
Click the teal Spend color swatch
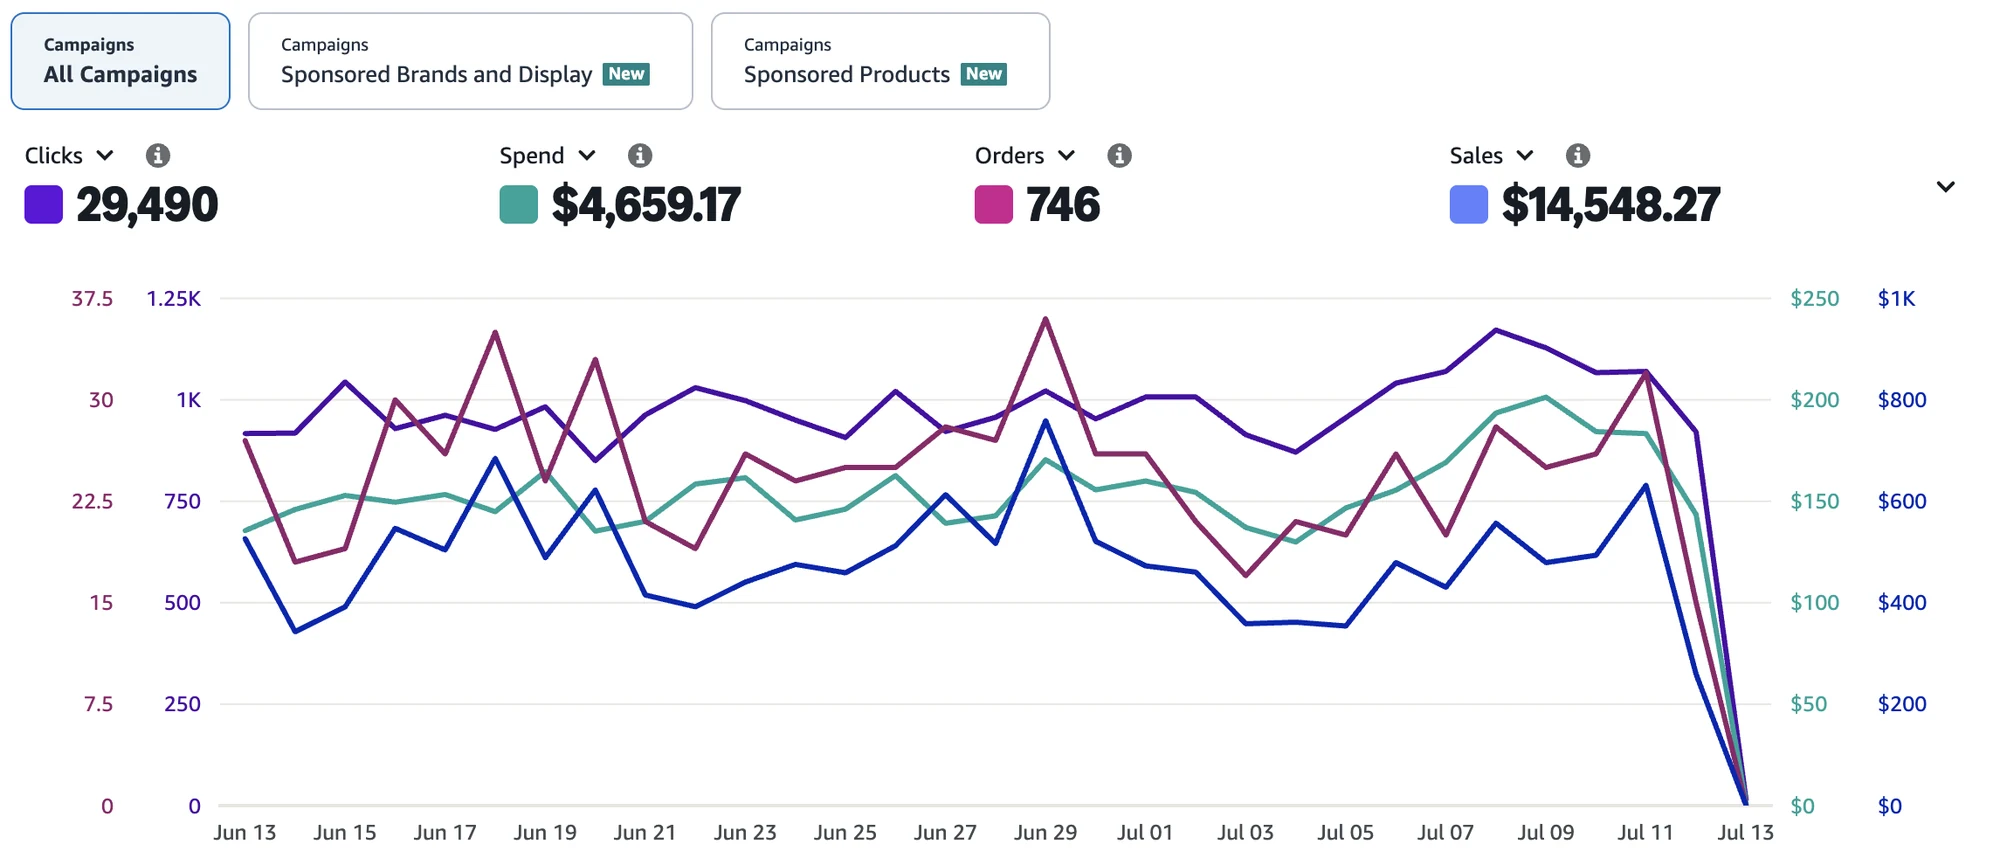[x=519, y=205]
